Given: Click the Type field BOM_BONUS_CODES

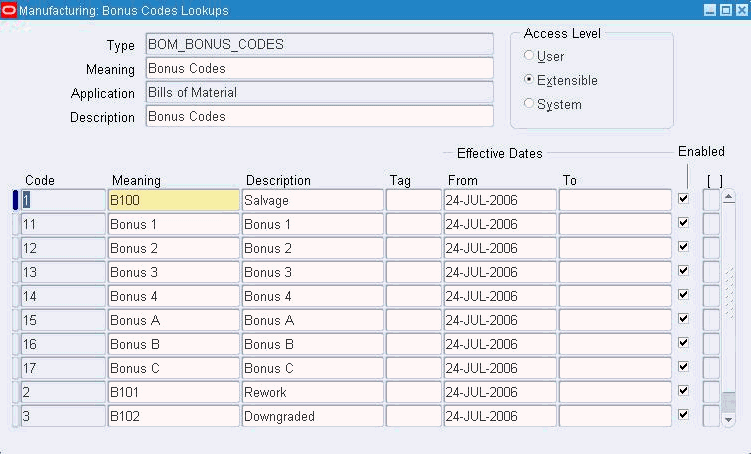Looking at the screenshot, I should pos(319,45).
